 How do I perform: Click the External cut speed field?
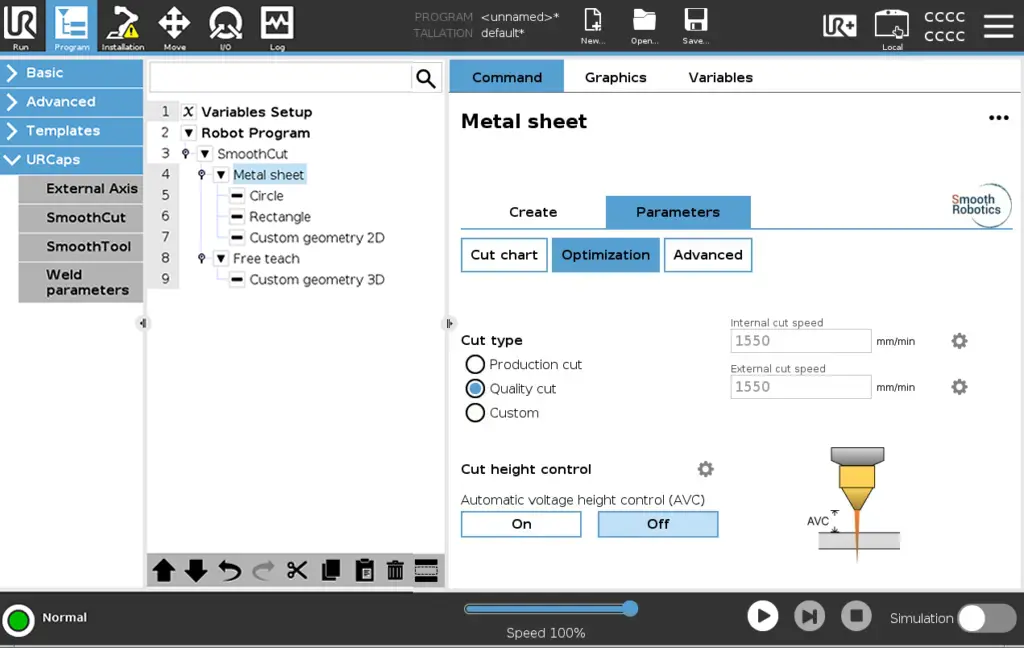pyautogui.click(x=801, y=387)
